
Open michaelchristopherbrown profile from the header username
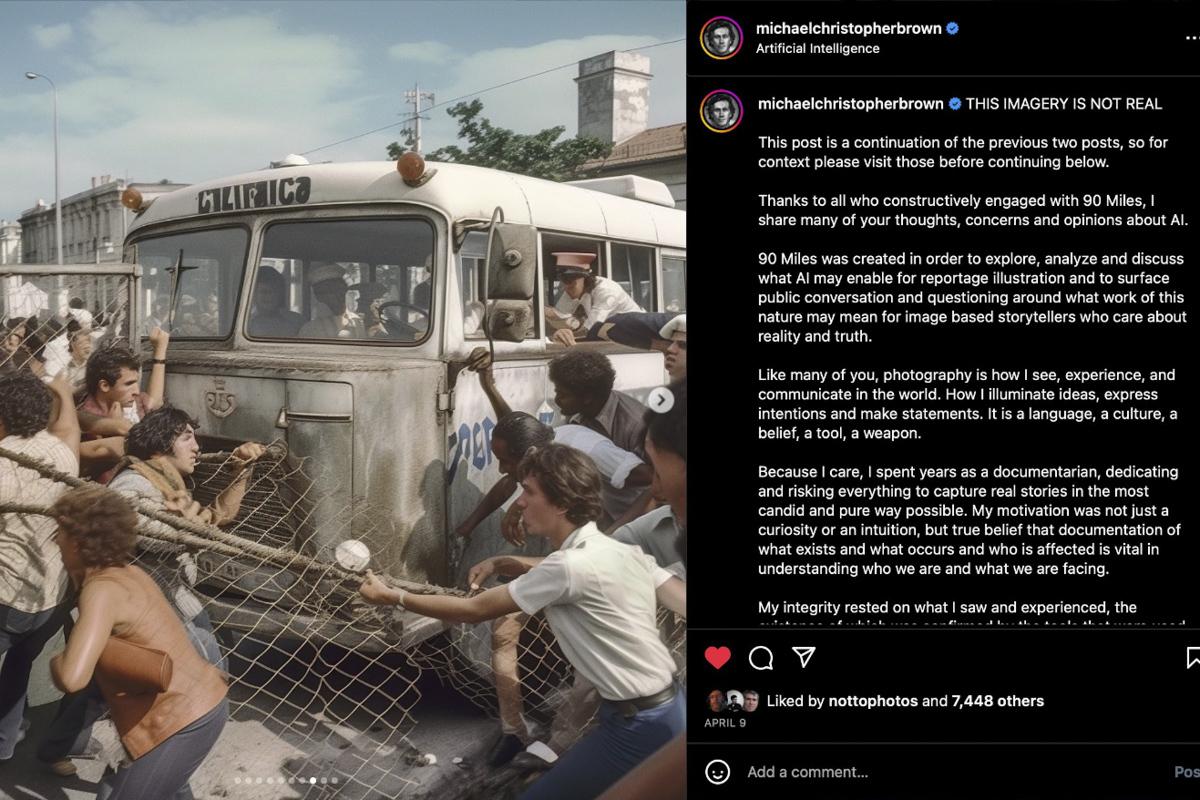849,29
